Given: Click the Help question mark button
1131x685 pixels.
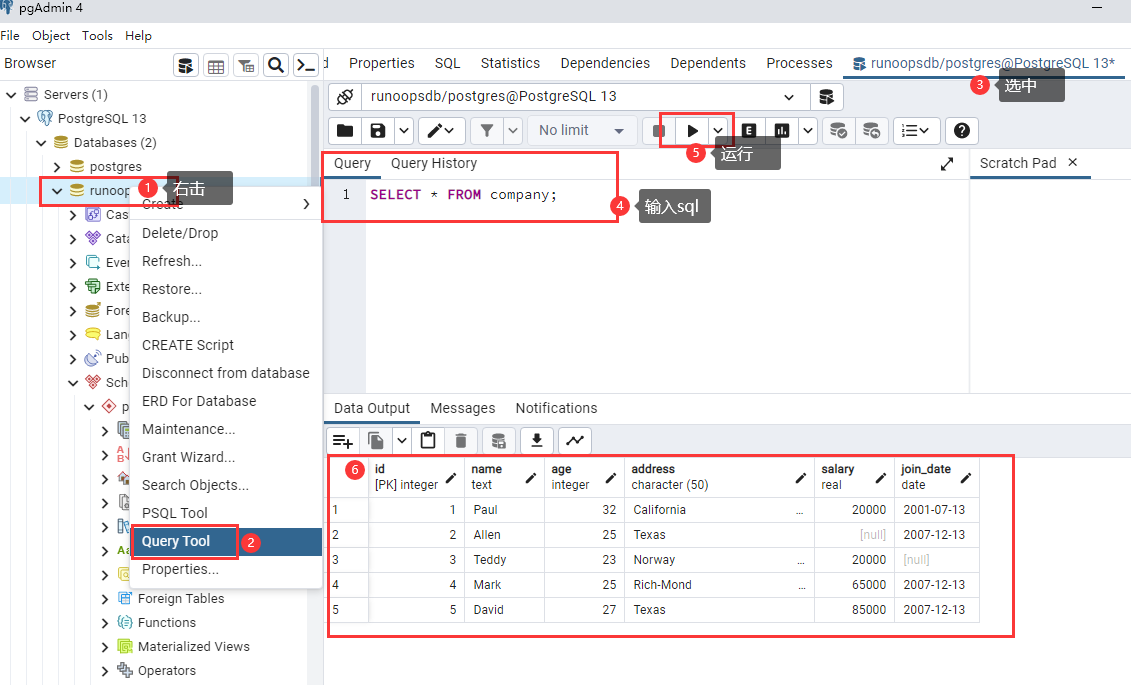Looking at the screenshot, I should 961,130.
